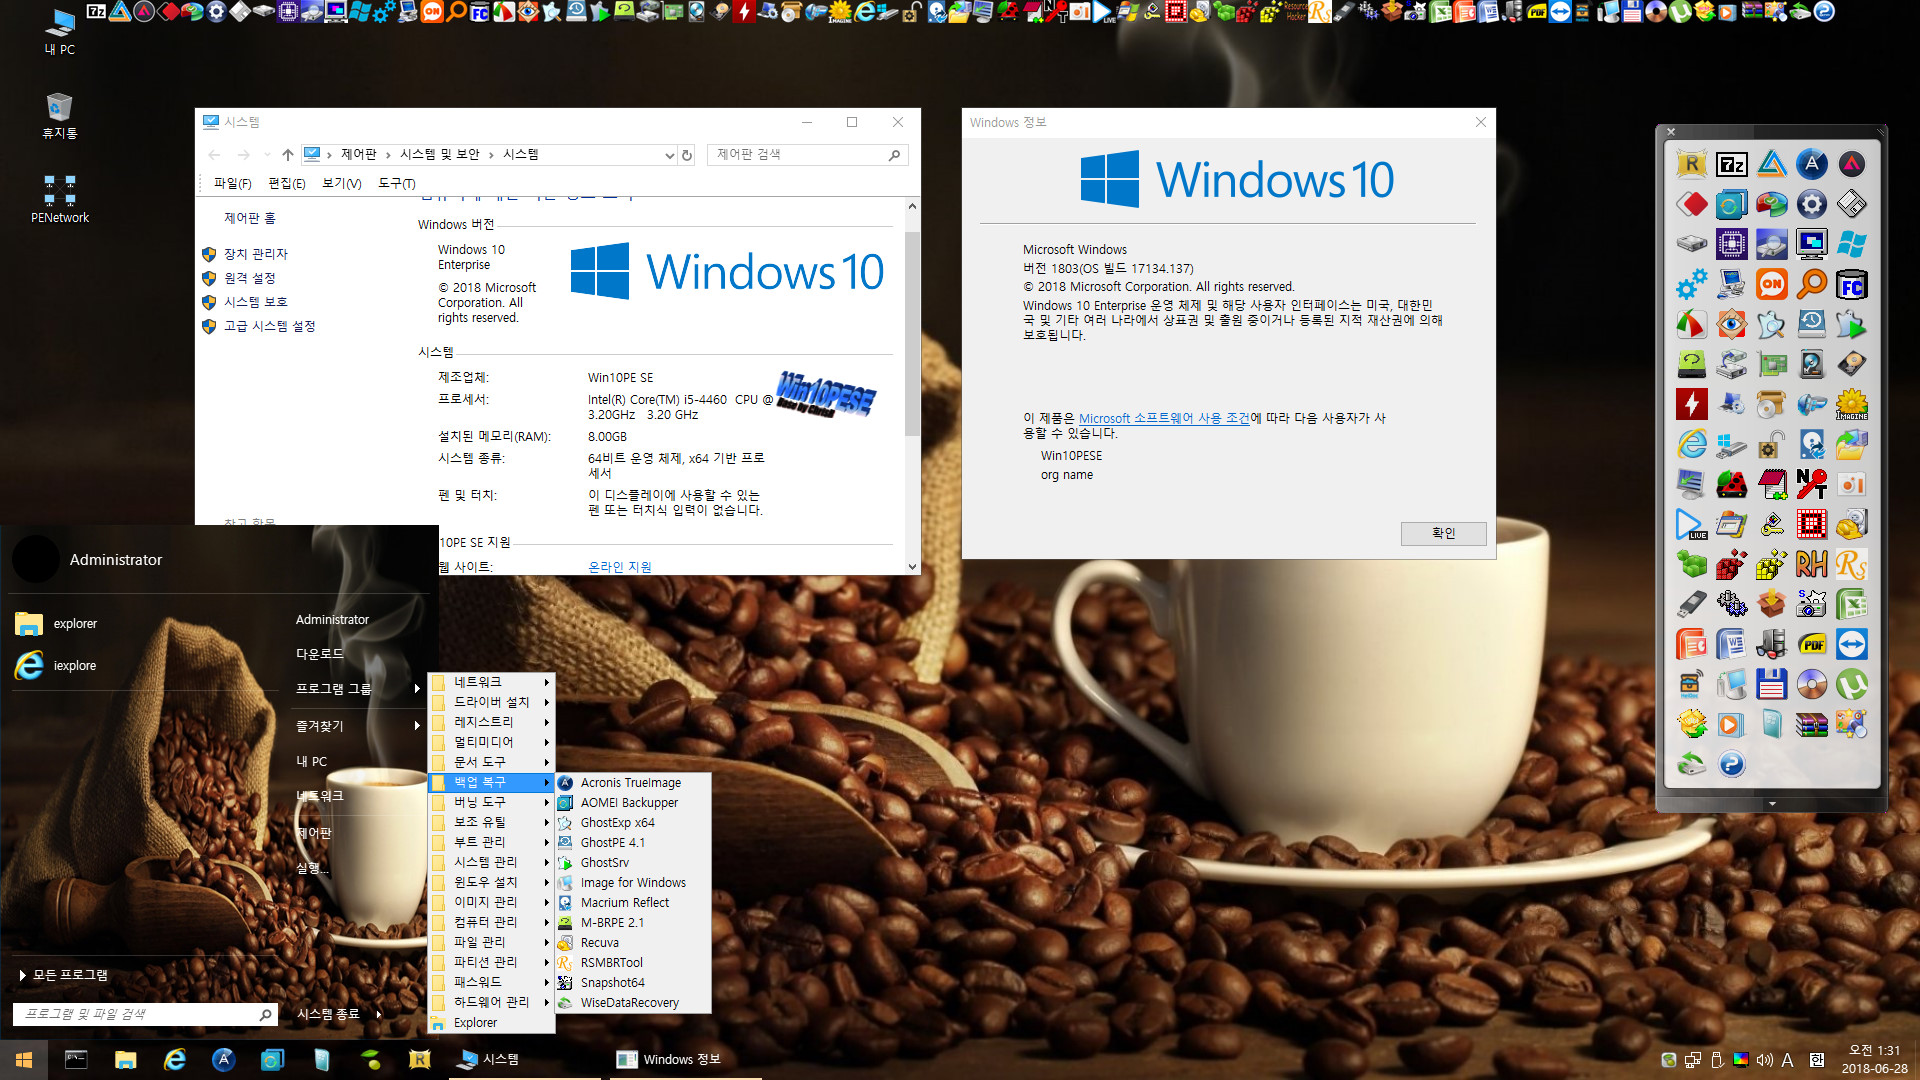Image resolution: width=1920 pixels, height=1080 pixels.
Task: Start CPU-Z from the launcher panel
Action: 1731,244
